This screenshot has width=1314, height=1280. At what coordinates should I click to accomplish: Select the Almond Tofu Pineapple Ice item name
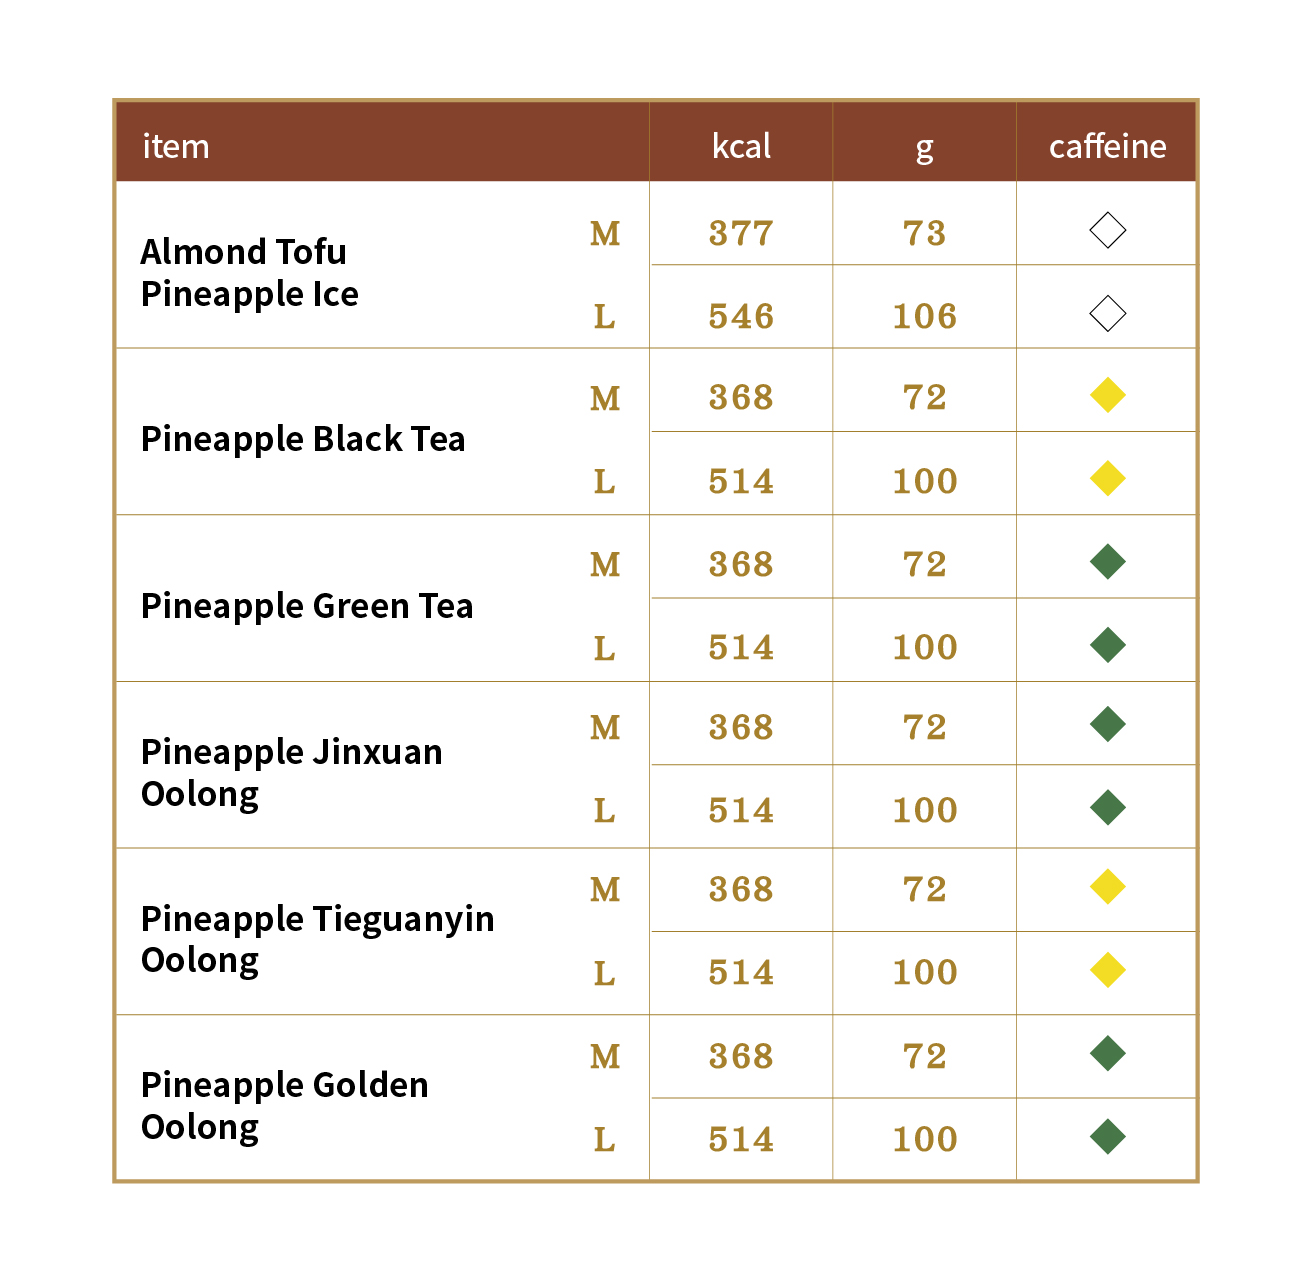point(250,272)
